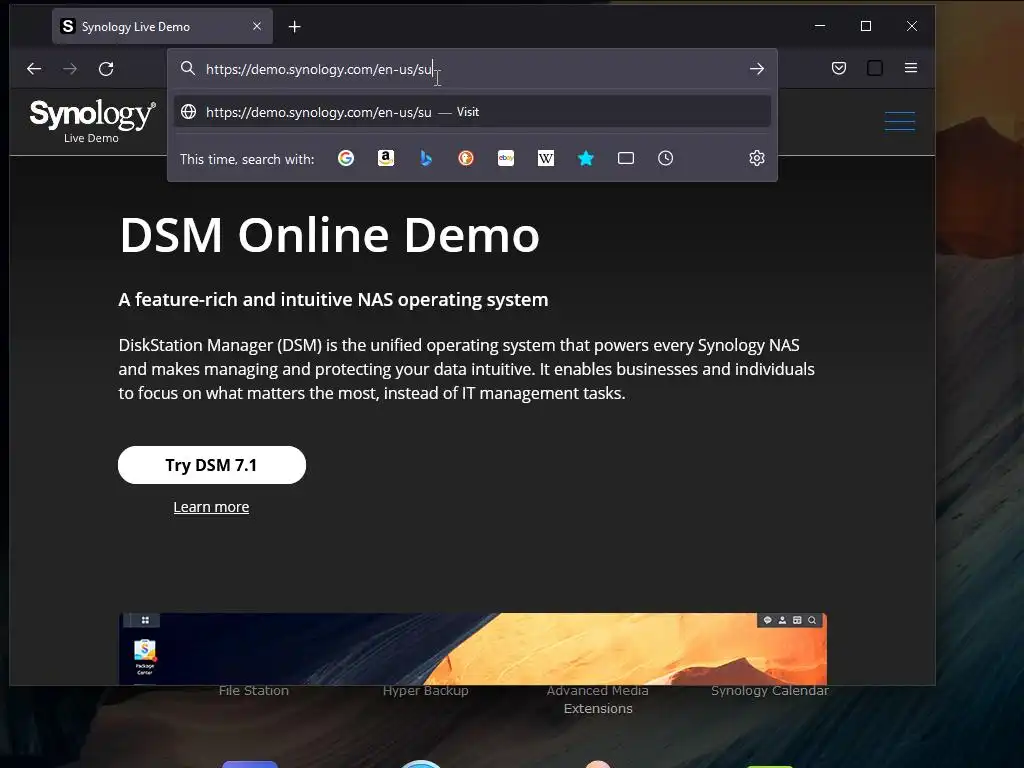Search this time with Amazon
Viewport: 1024px width, 768px height.
[386, 158]
